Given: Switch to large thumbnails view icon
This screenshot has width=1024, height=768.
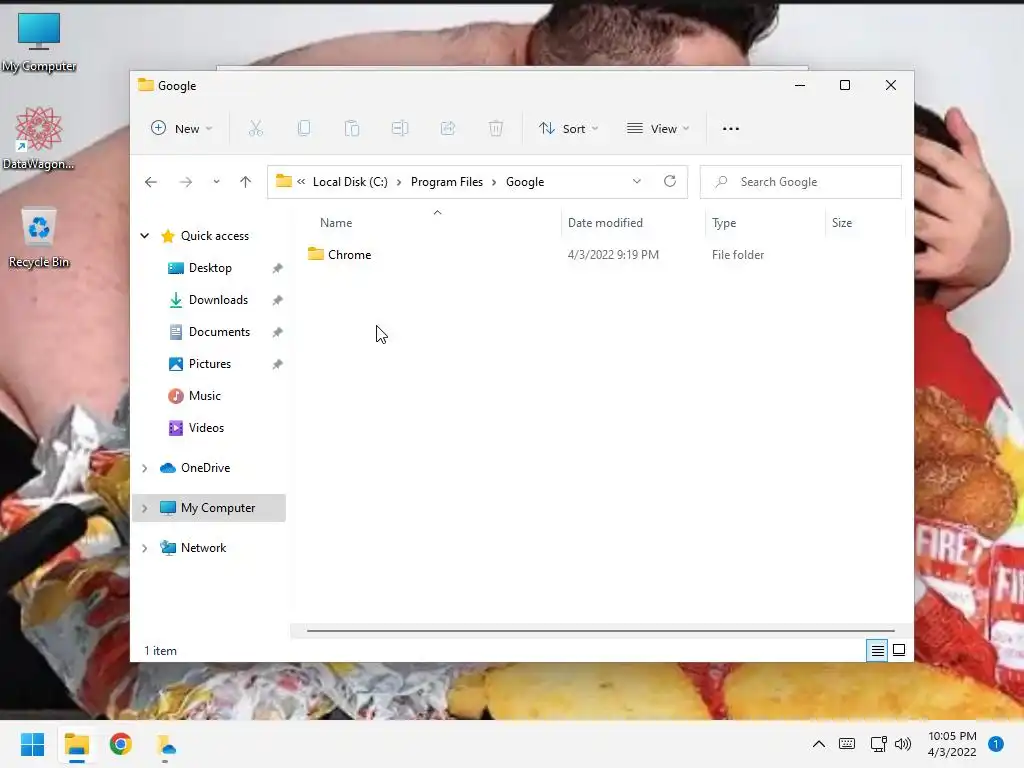Looking at the screenshot, I should coord(899,650).
